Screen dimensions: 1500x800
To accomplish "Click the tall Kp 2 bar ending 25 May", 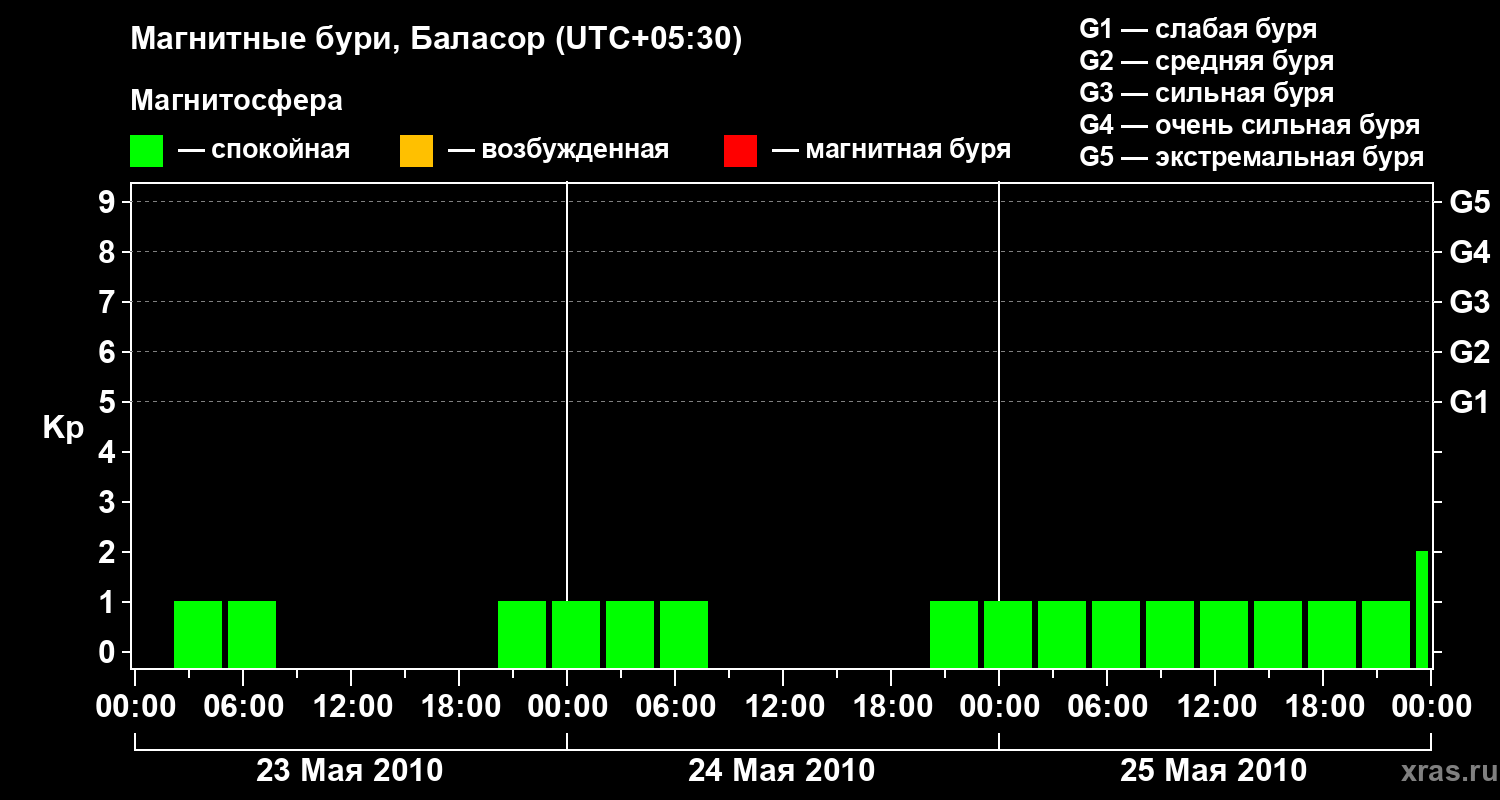I will coord(1422,609).
